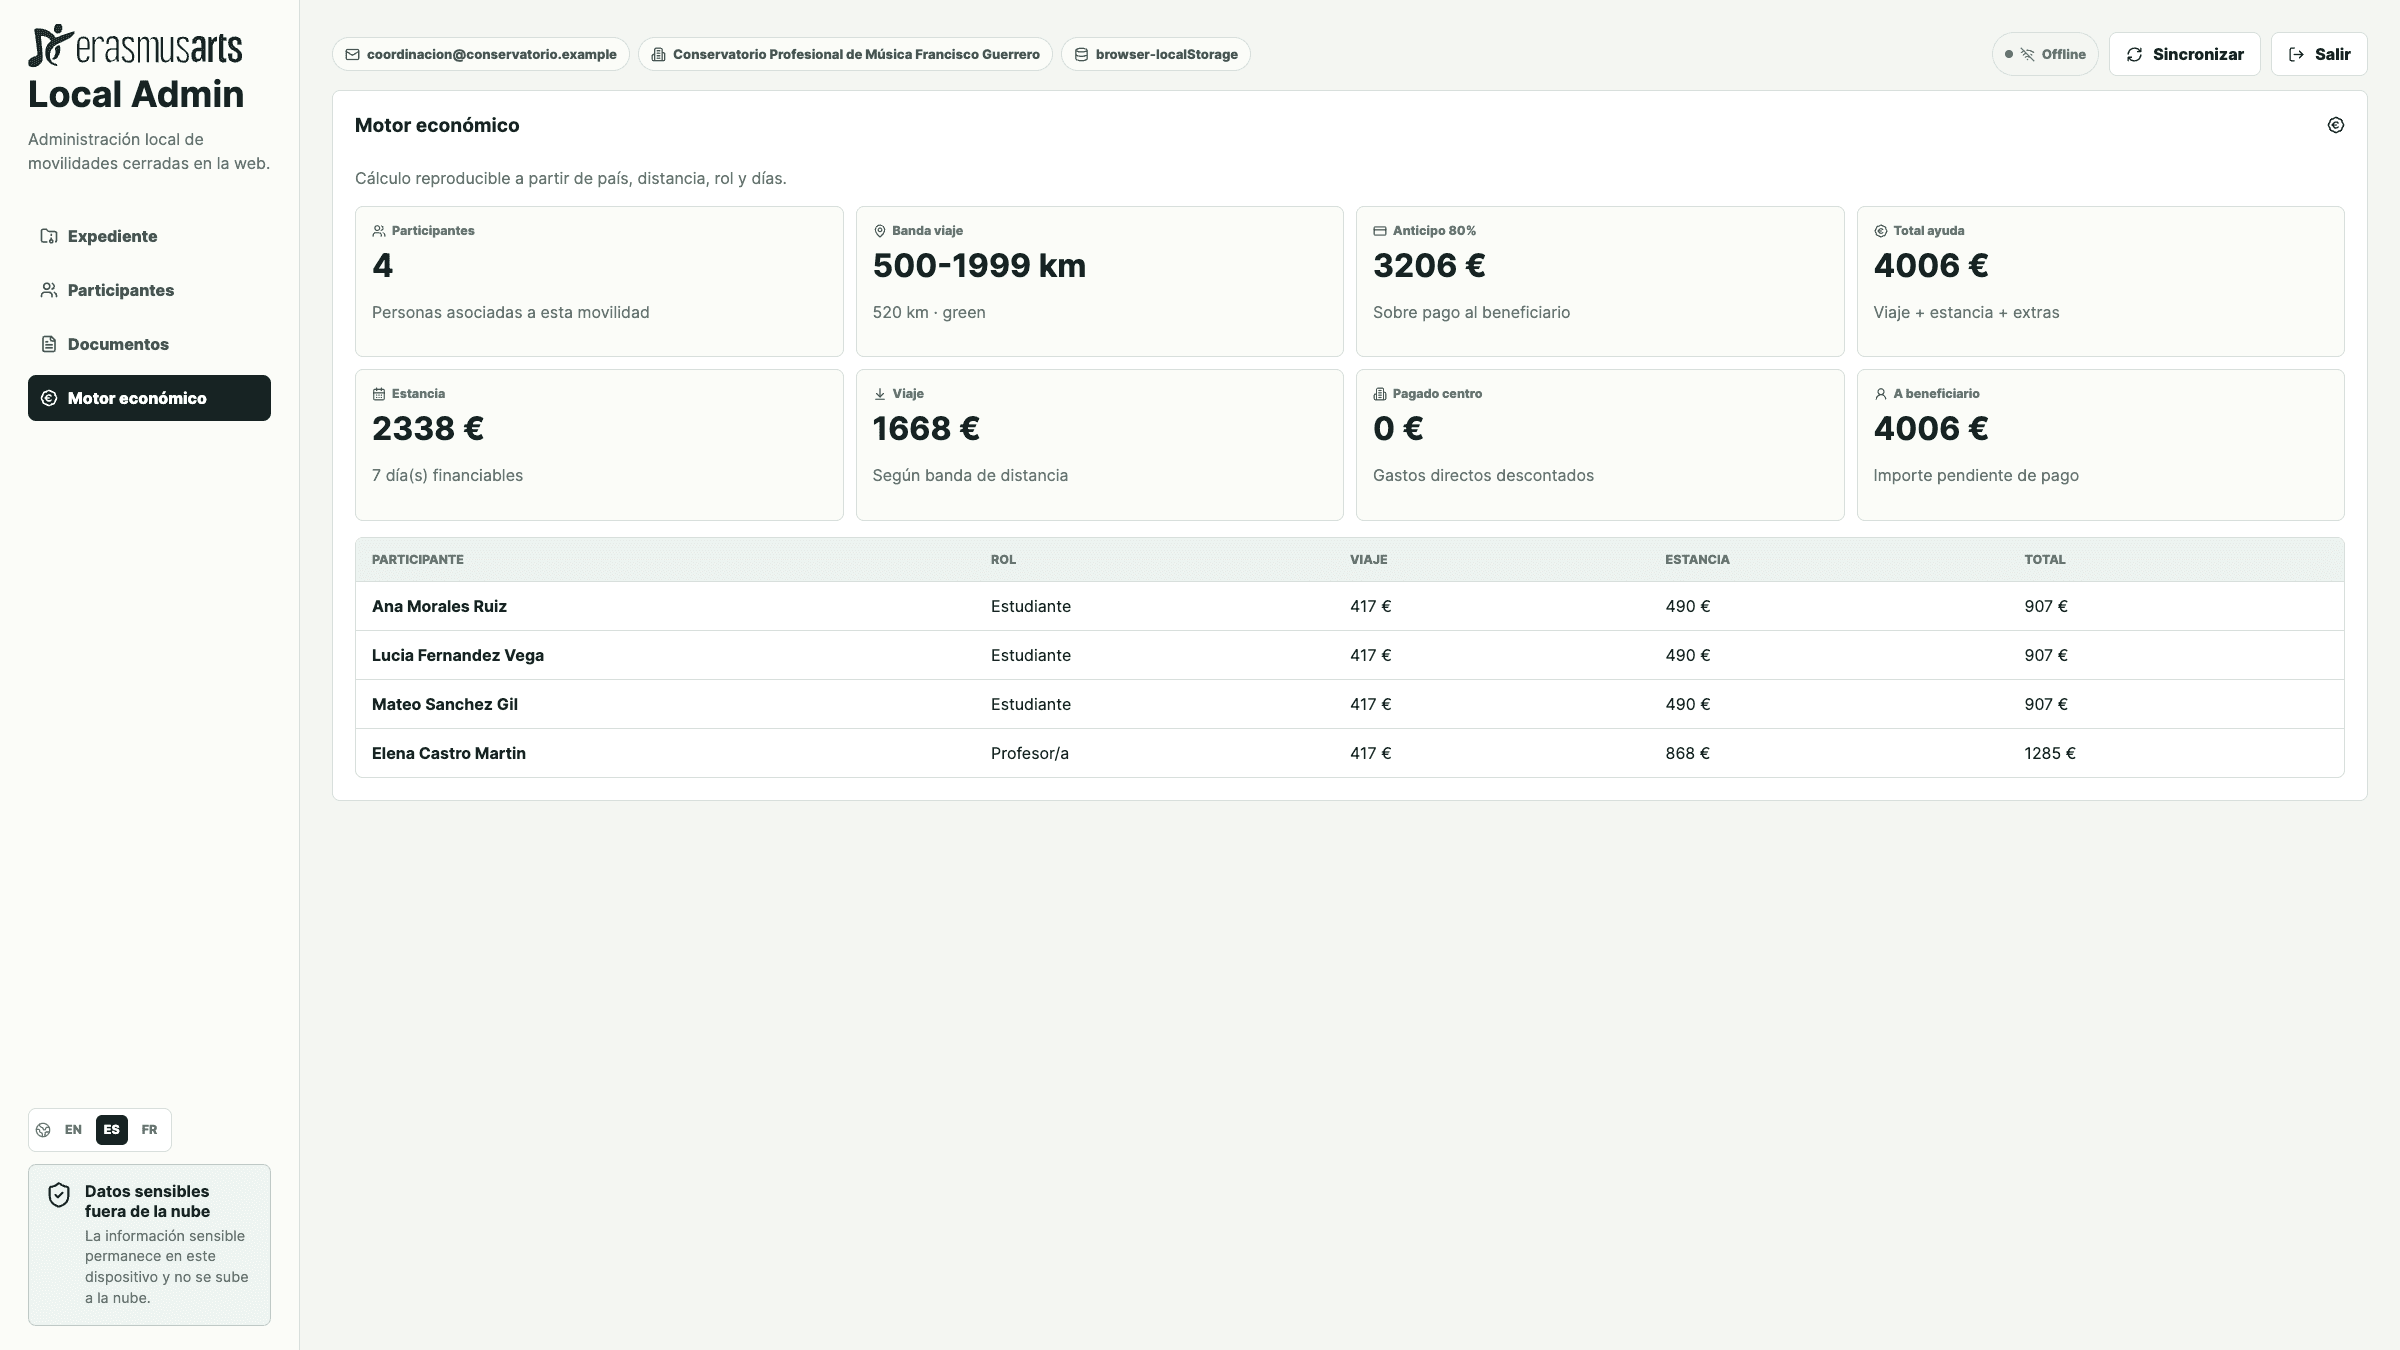Click the Ana Morales Ruiz row name
2400x1350 pixels.
point(439,606)
